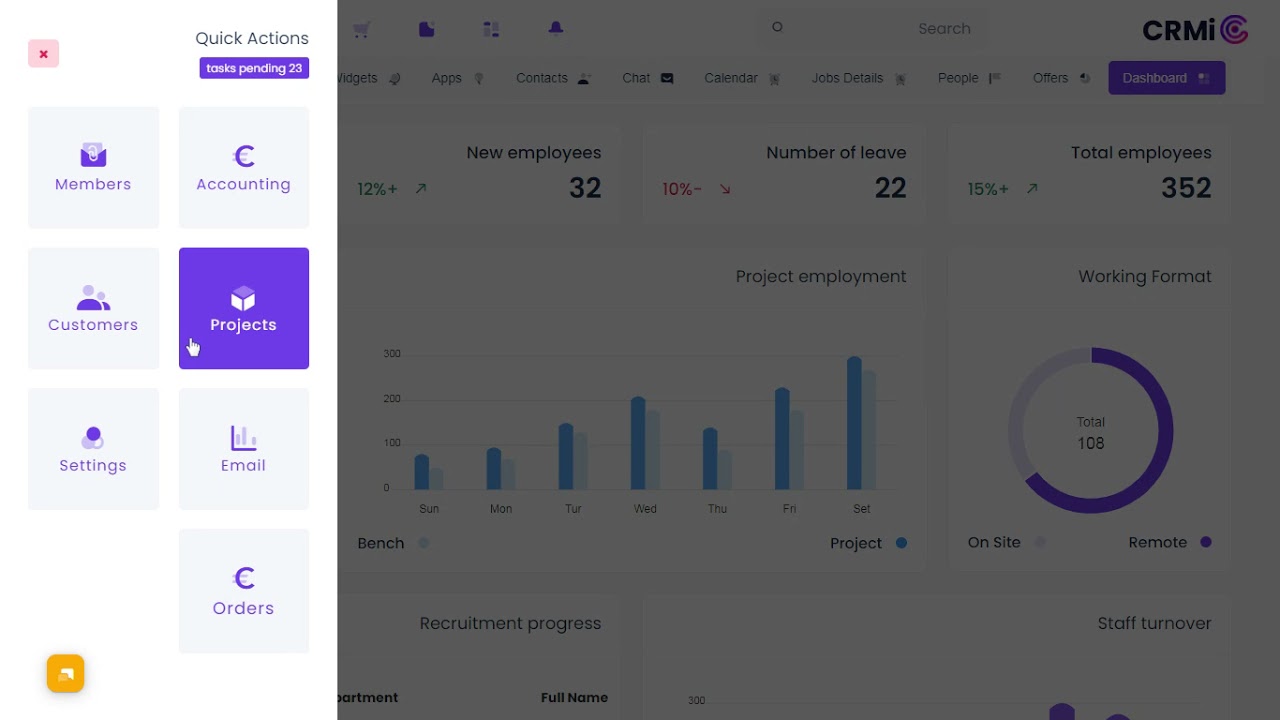Open the Contacts menu item

(554, 78)
